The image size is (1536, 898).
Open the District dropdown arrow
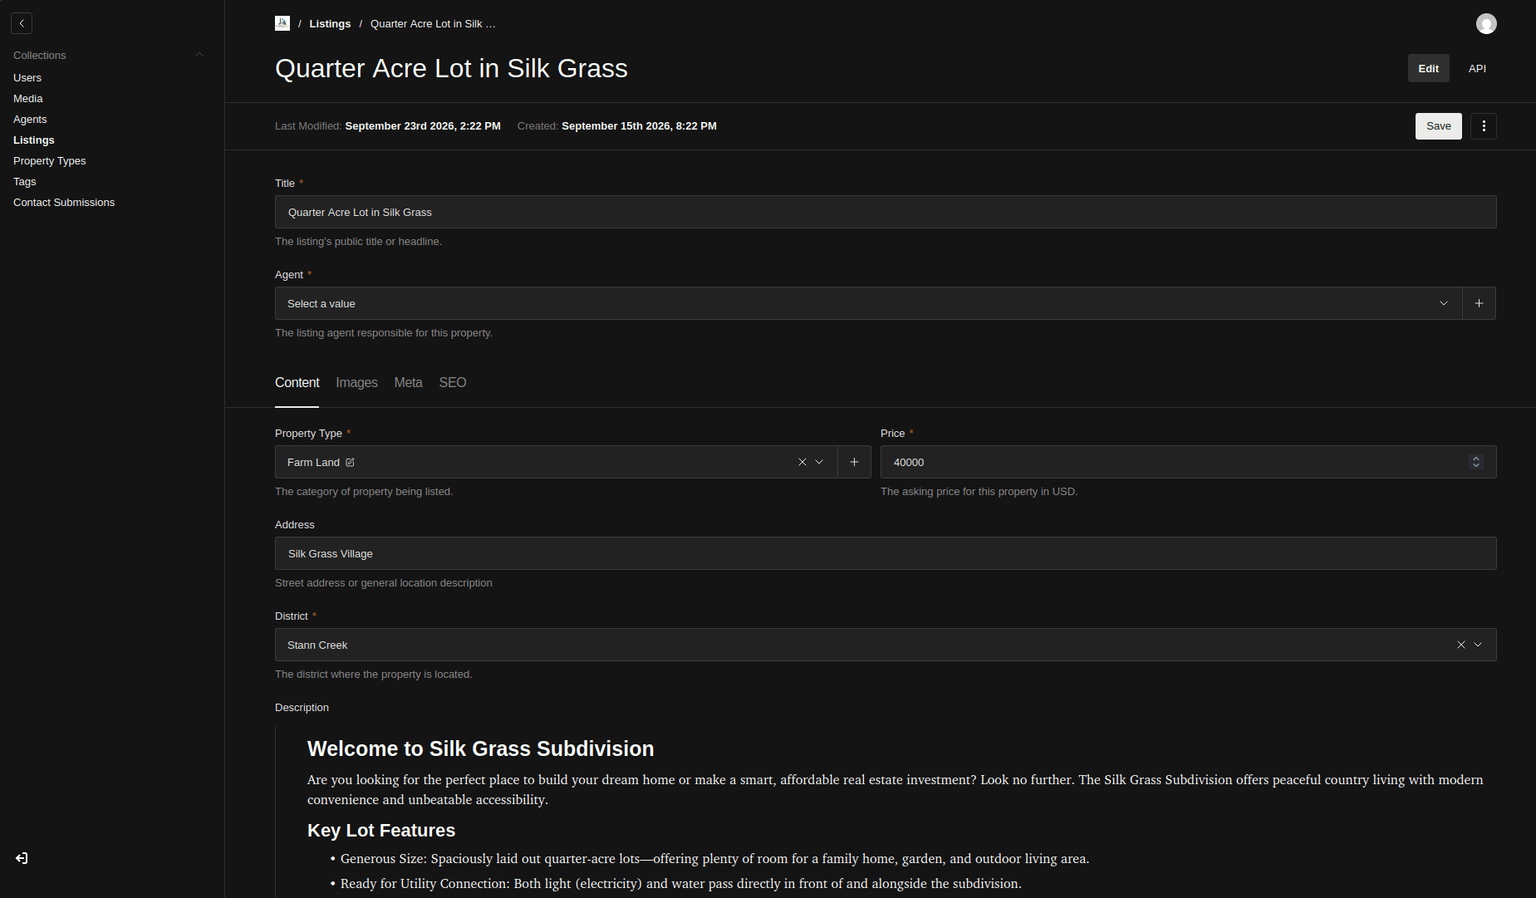point(1478,645)
